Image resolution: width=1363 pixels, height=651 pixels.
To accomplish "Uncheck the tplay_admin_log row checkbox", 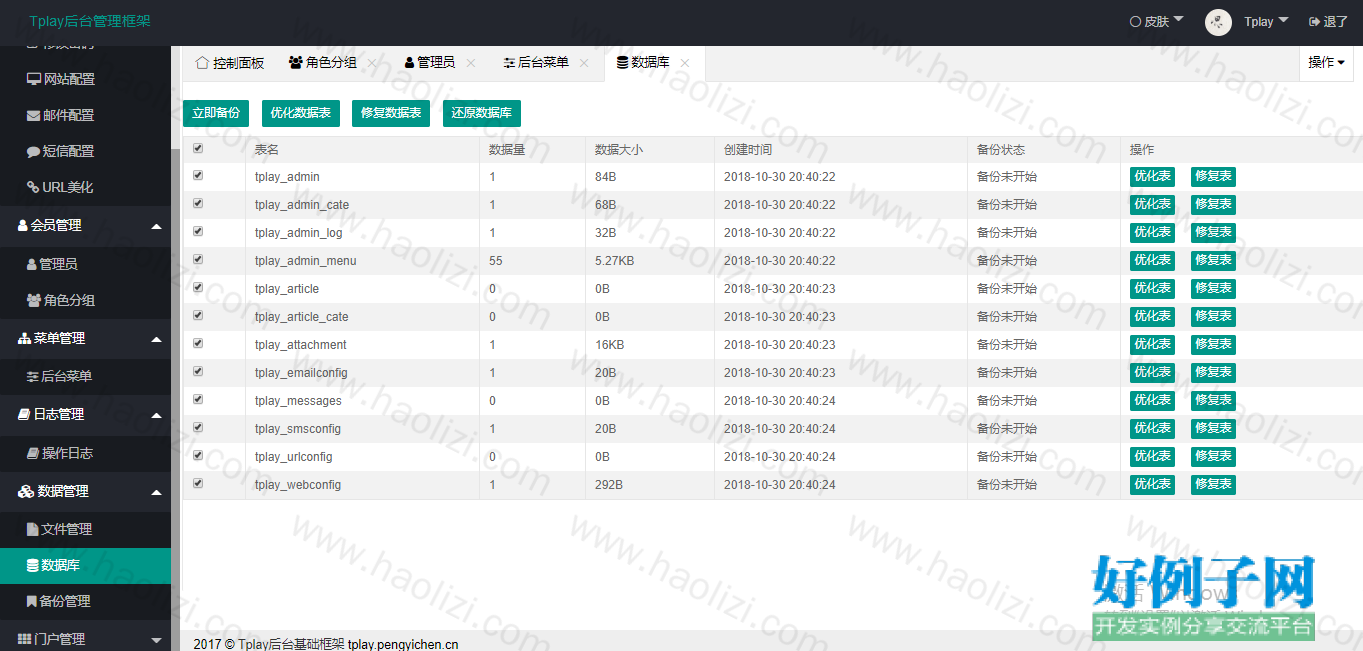I will pyautogui.click(x=198, y=231).
